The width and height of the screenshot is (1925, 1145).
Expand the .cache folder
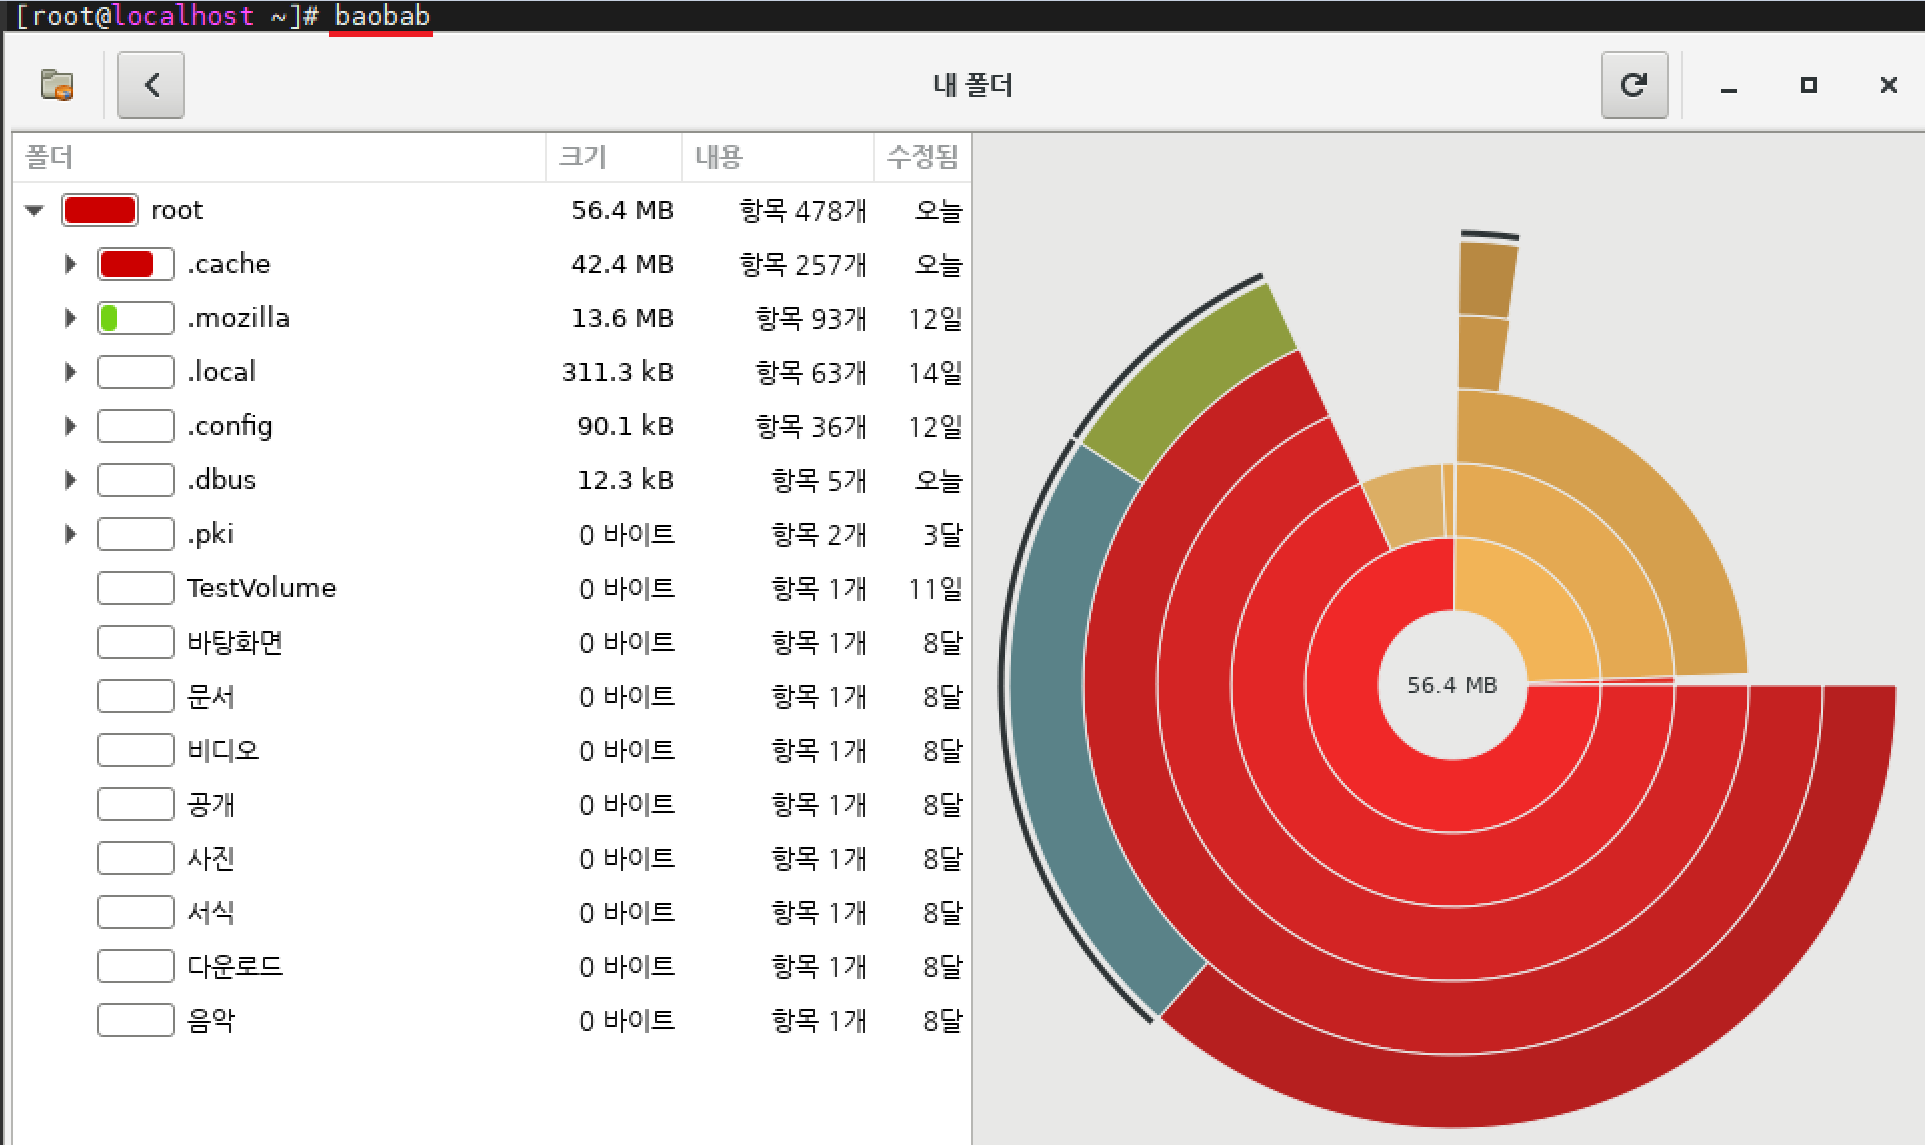coord(70,264)
